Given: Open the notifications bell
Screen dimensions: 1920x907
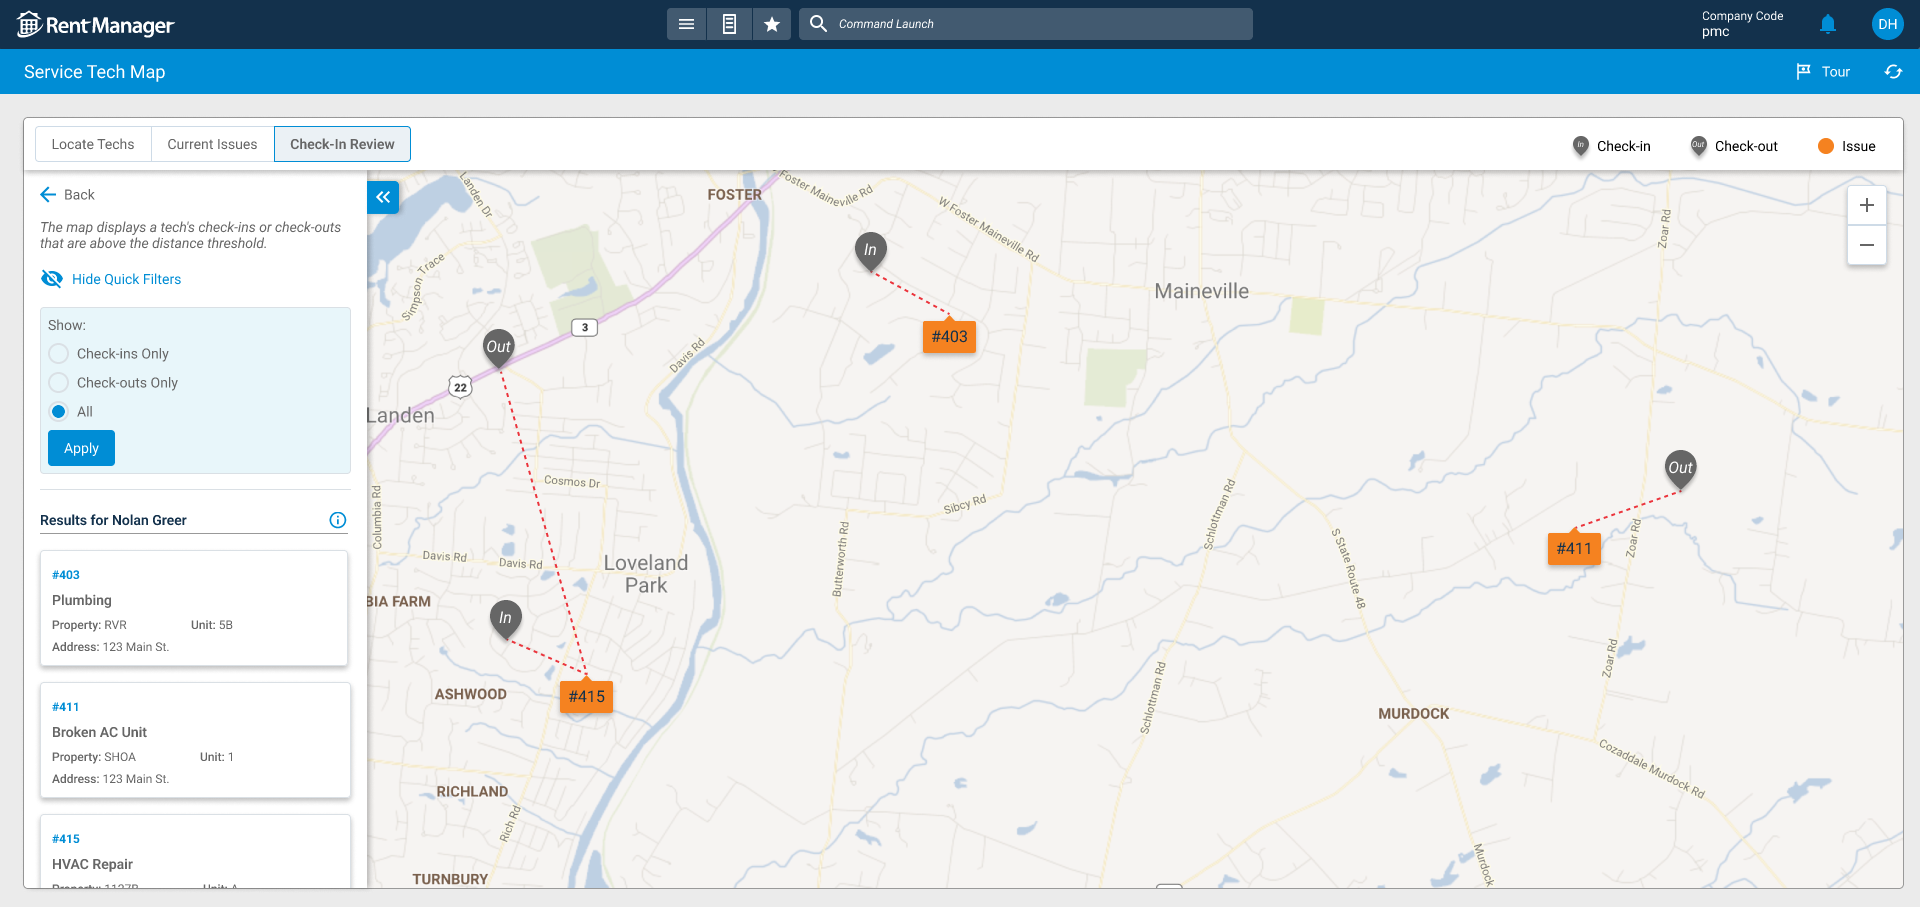Looking at the screenshot, I should (1828, 23).
